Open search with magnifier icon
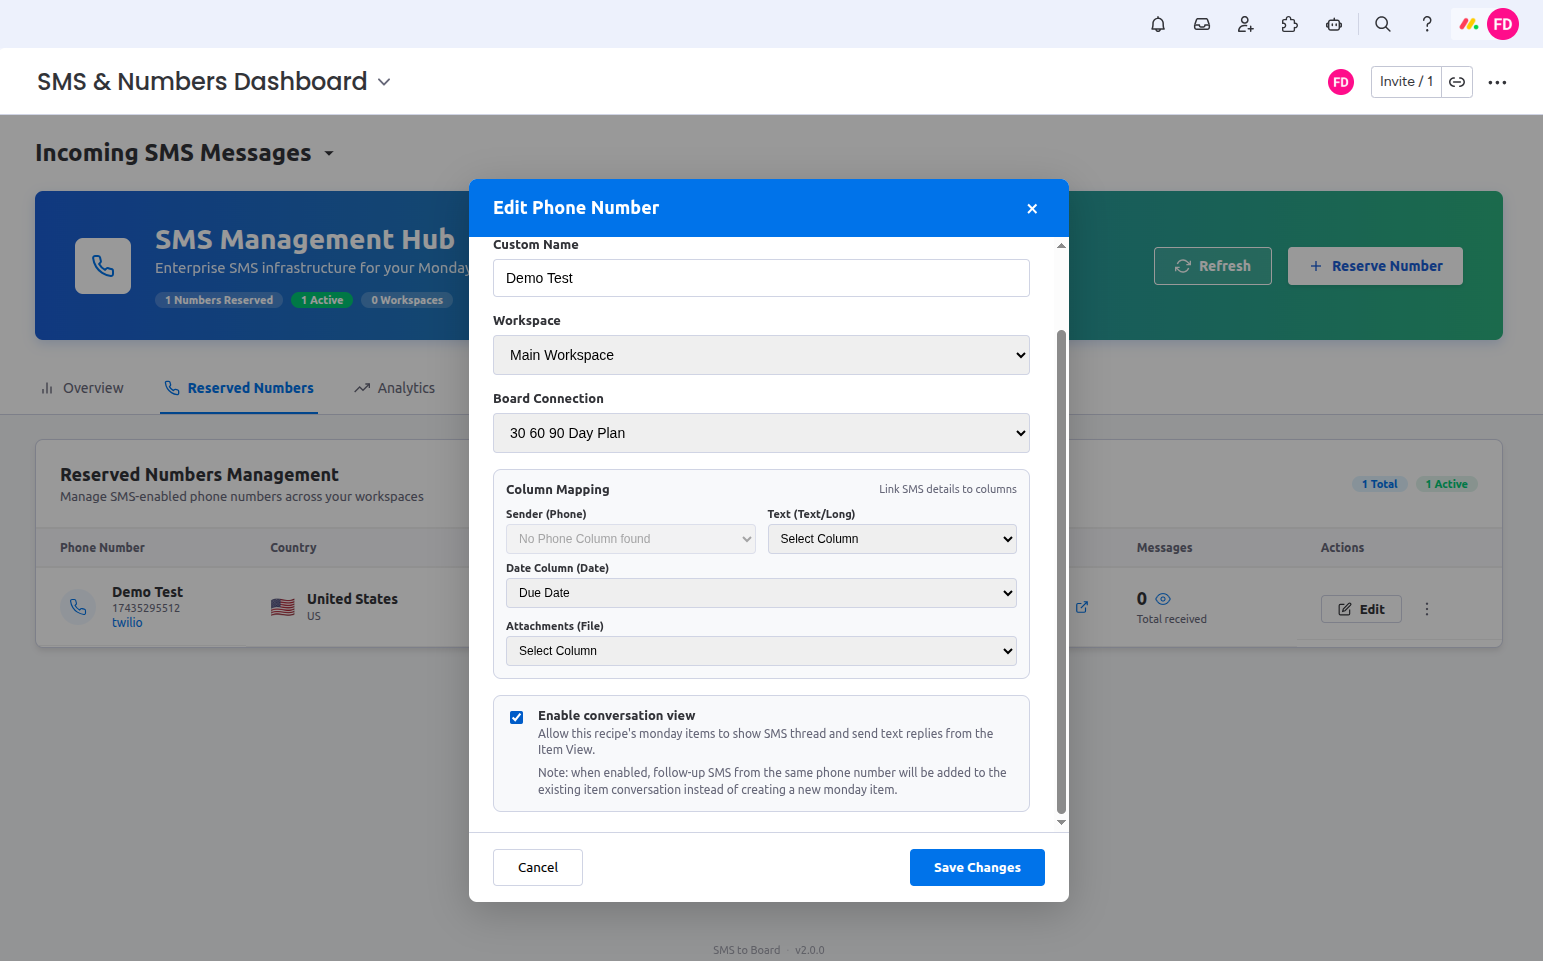The height and width of the screenshot is (961, 1543). click(1383, 24)
